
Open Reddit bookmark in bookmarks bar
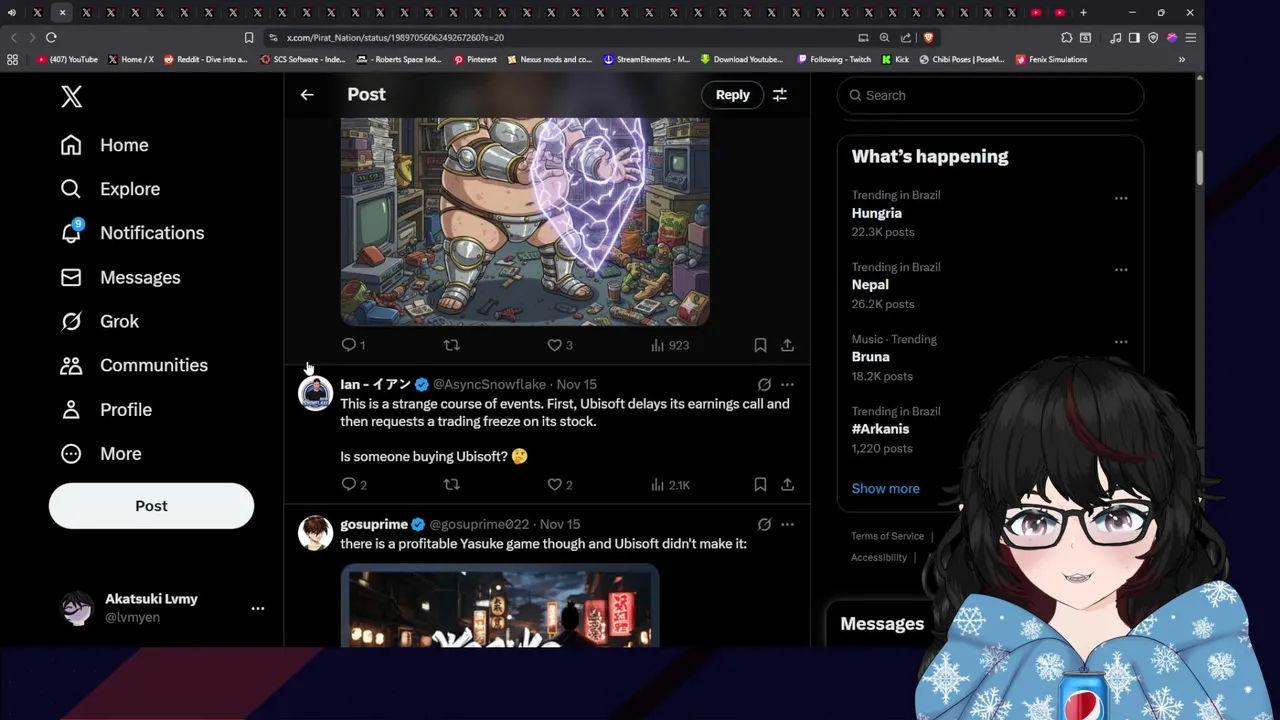pyautogui.click(x=204, y=59)
